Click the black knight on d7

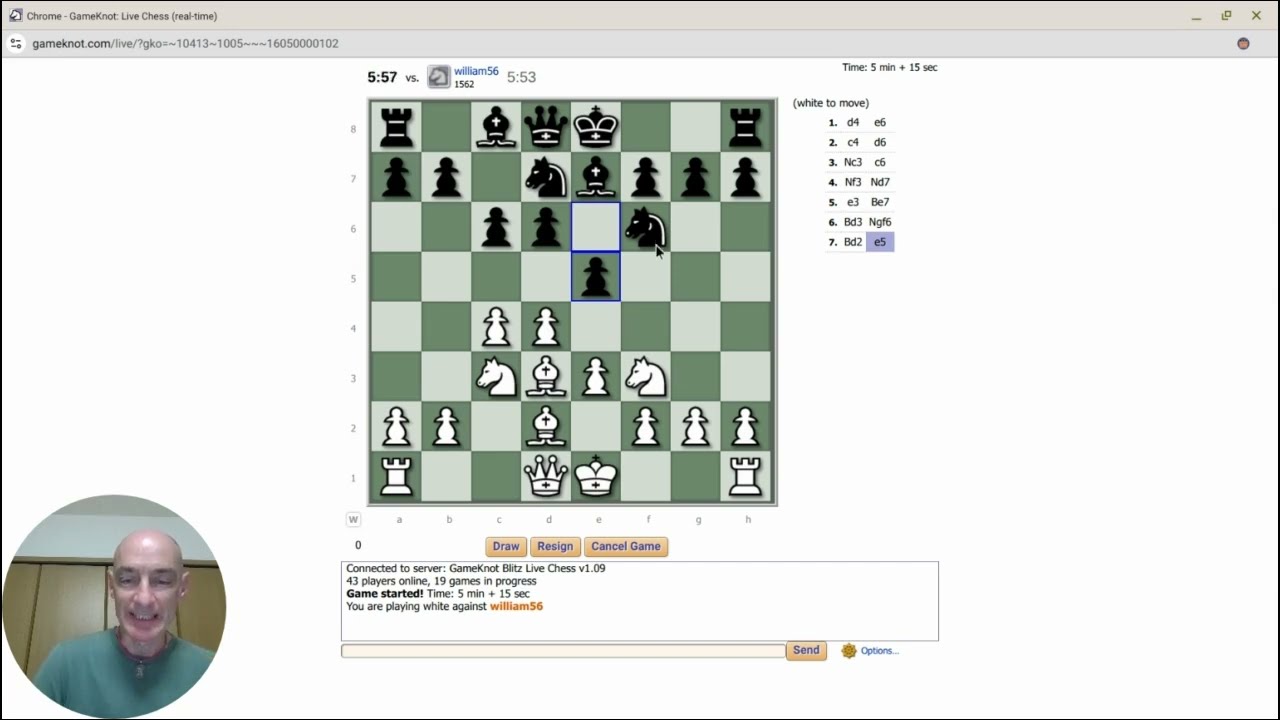click(x=546, y=177)
